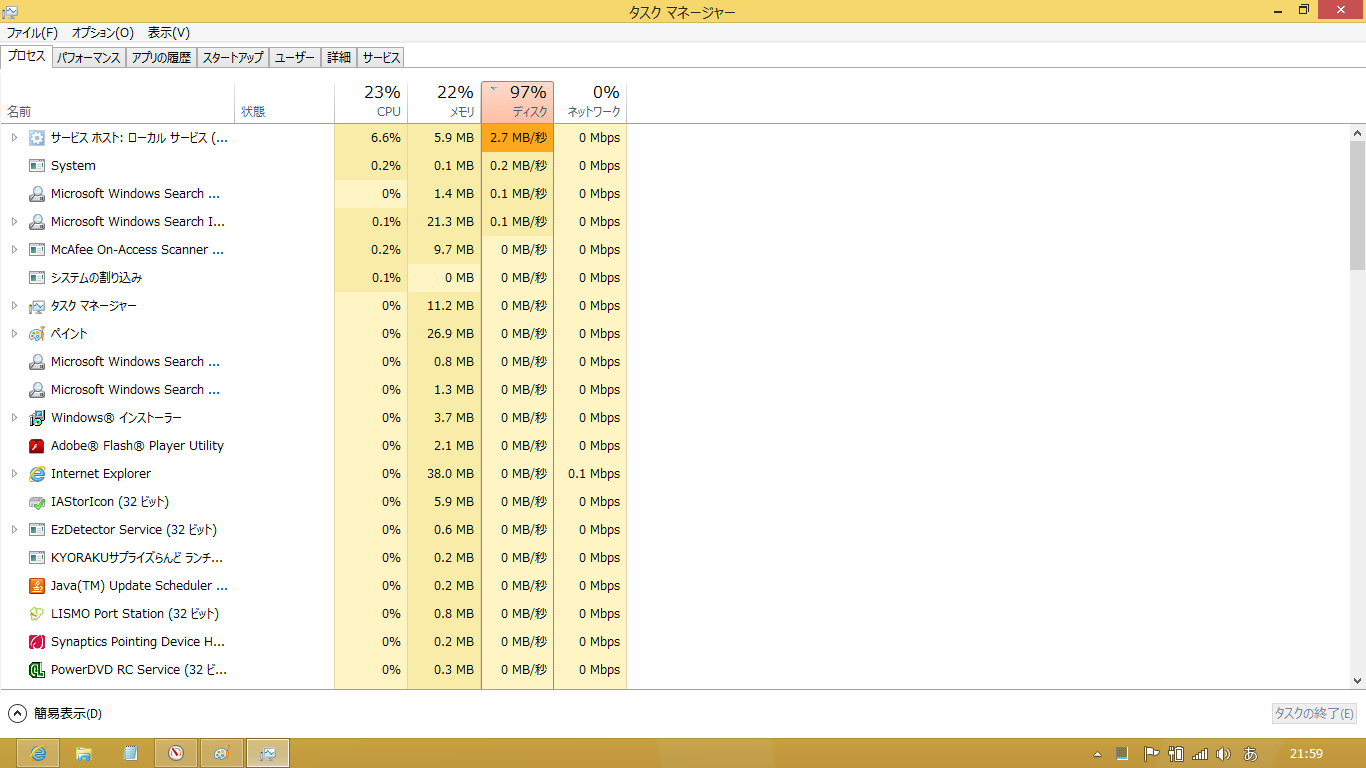Expand the EzDetector Service row
1366x768 pixels.
tap(14, 530)
